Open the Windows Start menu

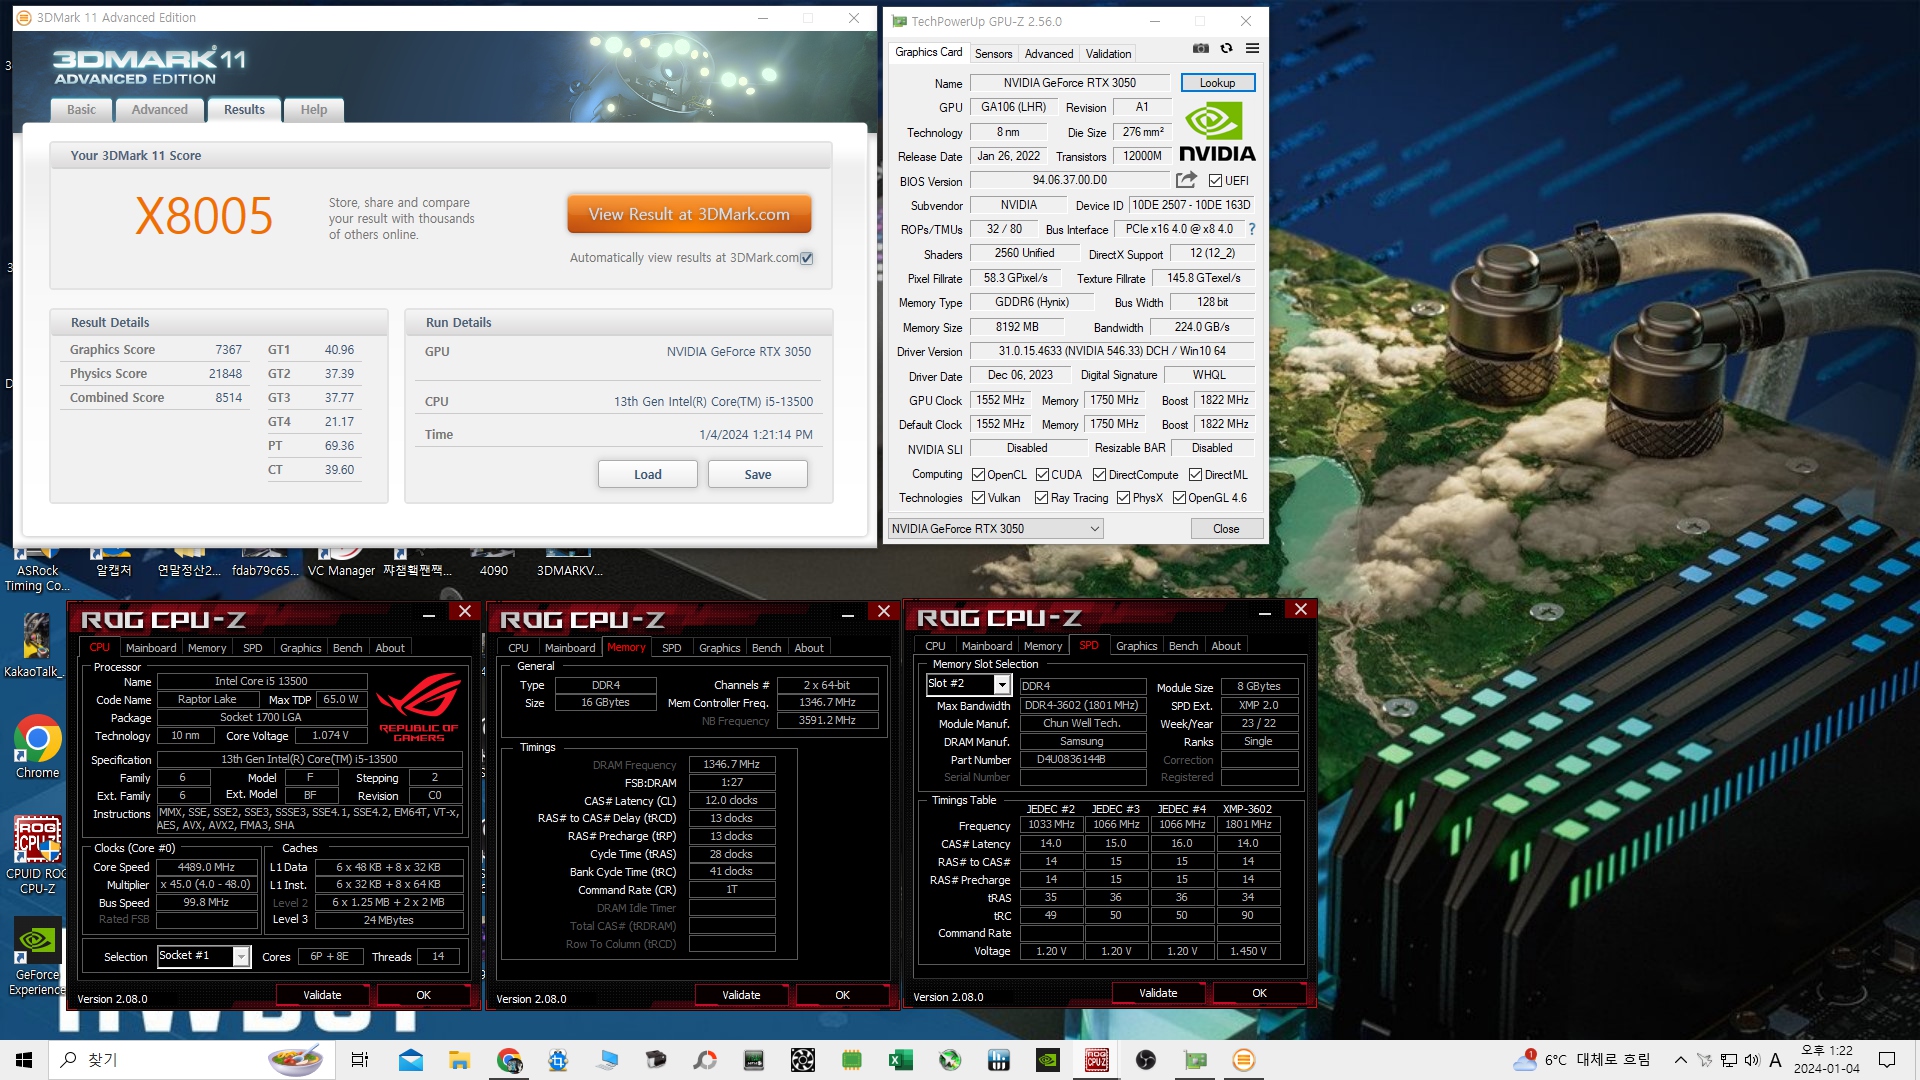tap(24, 1060)
